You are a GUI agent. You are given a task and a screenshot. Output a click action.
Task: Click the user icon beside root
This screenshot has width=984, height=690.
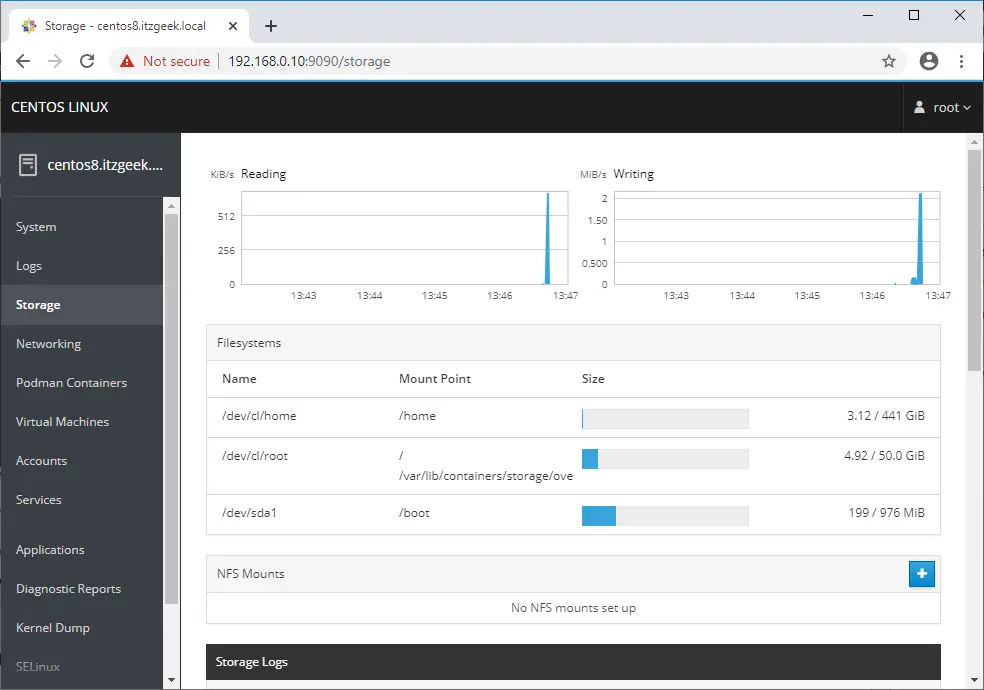click(919, 107)
